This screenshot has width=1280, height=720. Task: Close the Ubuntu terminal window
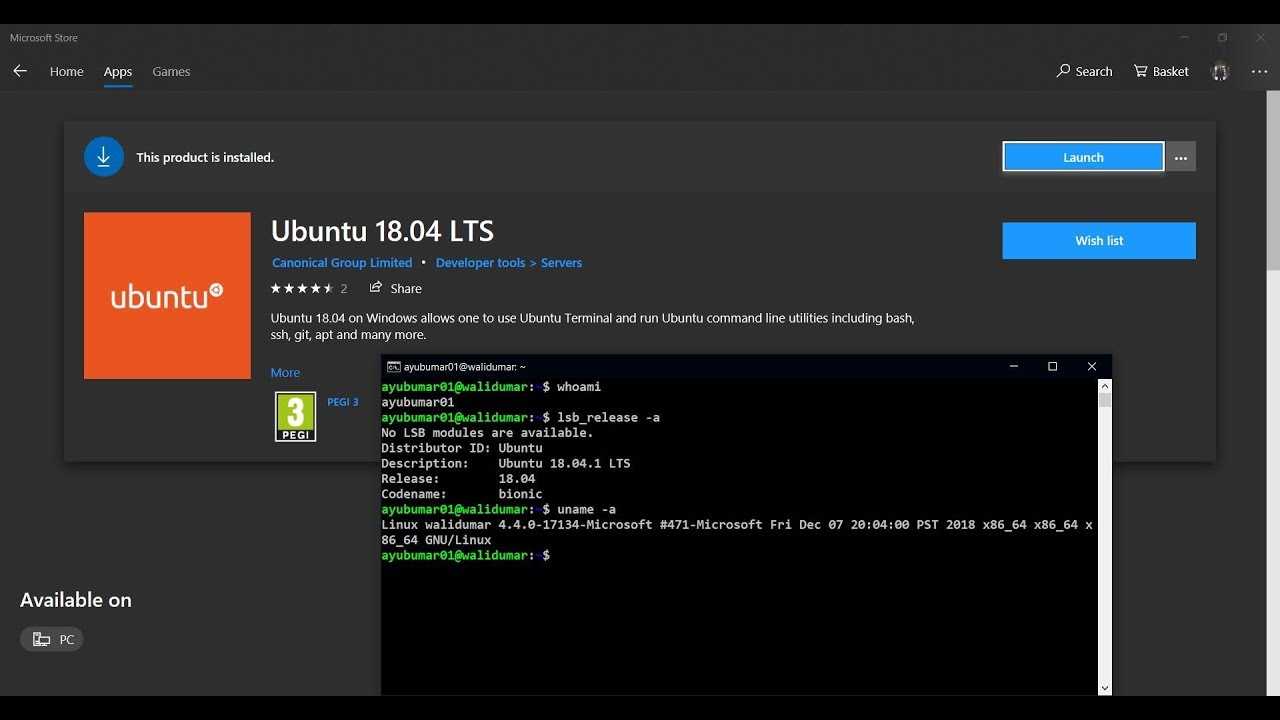pyautogui.click(x=1091, y=367)
